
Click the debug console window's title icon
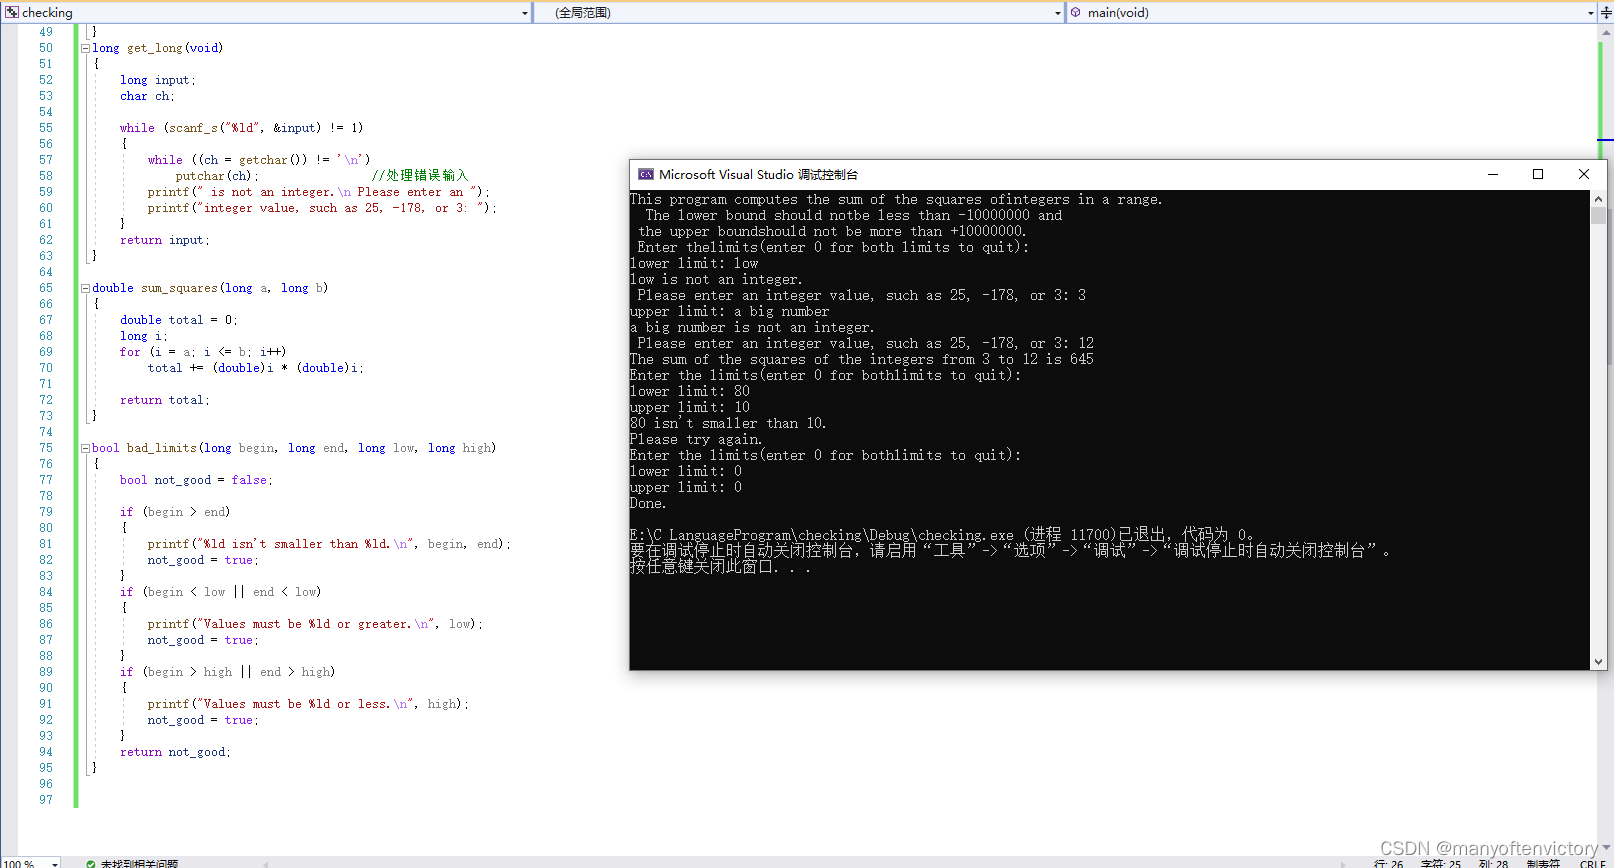[645, 174]
